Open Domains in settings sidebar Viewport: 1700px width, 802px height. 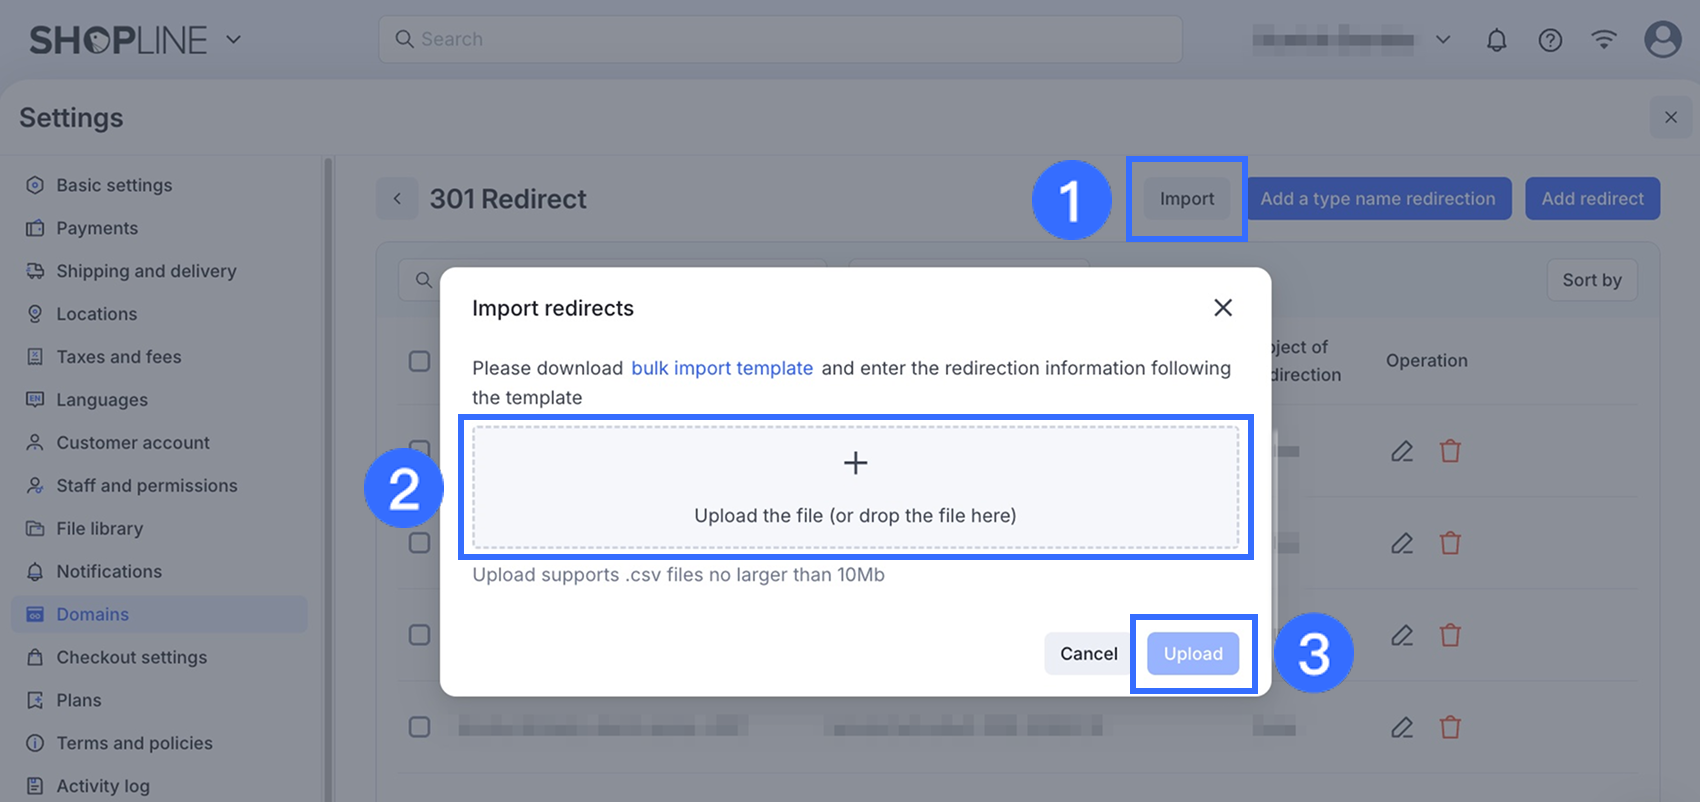tap(92, 614)
